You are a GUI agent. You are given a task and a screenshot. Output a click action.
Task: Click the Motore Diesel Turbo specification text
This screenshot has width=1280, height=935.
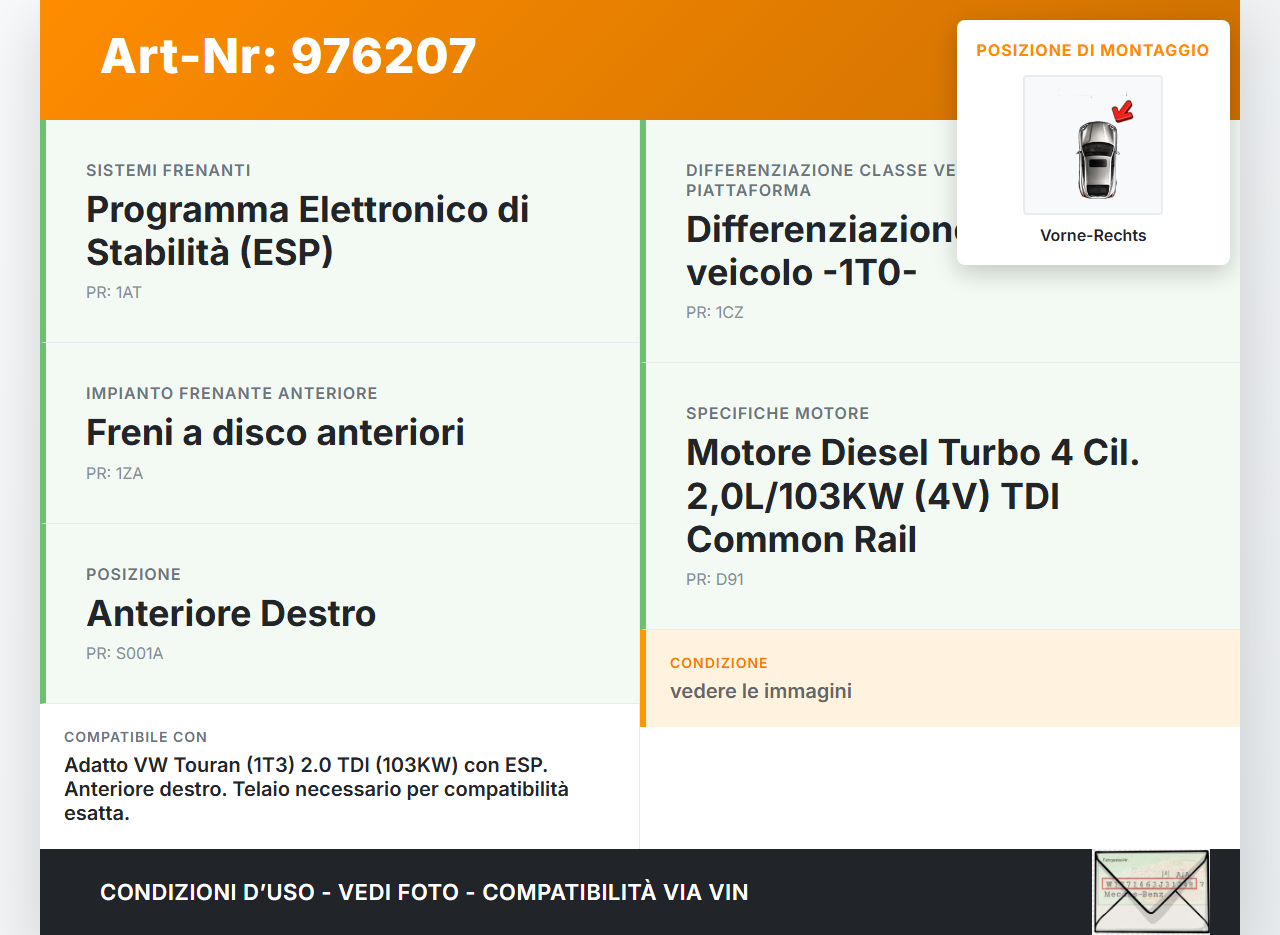coord(912,496)
